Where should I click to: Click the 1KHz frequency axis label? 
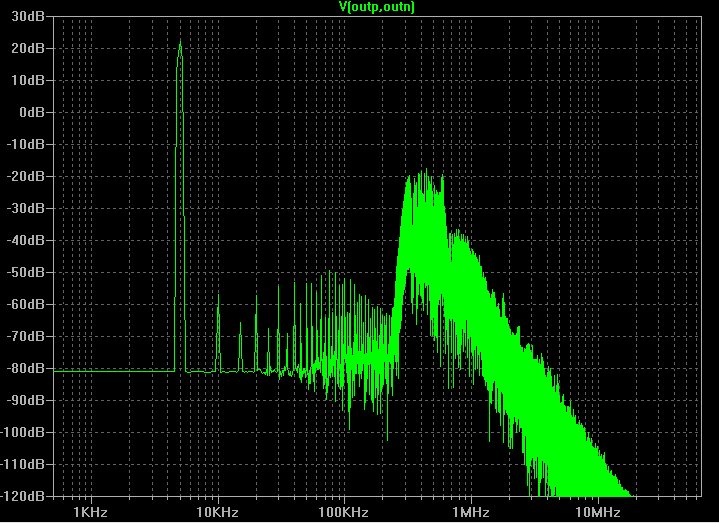click(90, 513)
